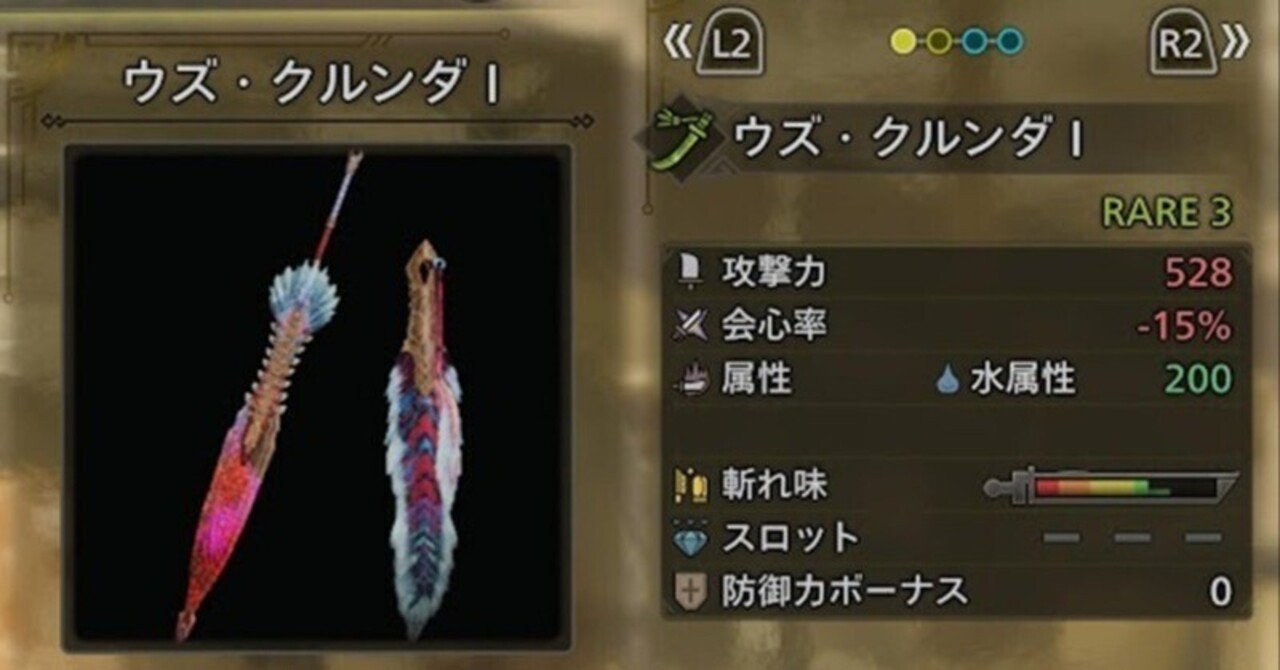Screen dimensions: 1280x670
Task: Click the element attribute icon
Action: (x=690, y=379)
